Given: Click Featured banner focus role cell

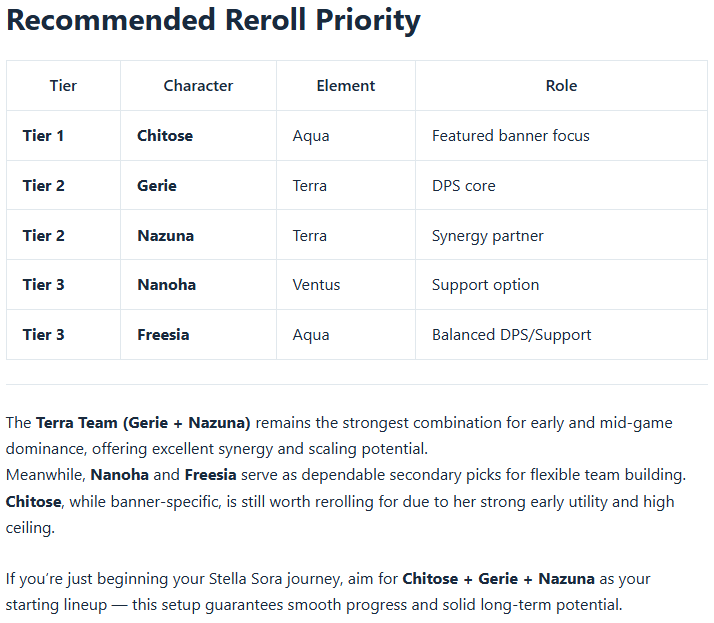Looking at the screenshot, I should coord(510,136).
